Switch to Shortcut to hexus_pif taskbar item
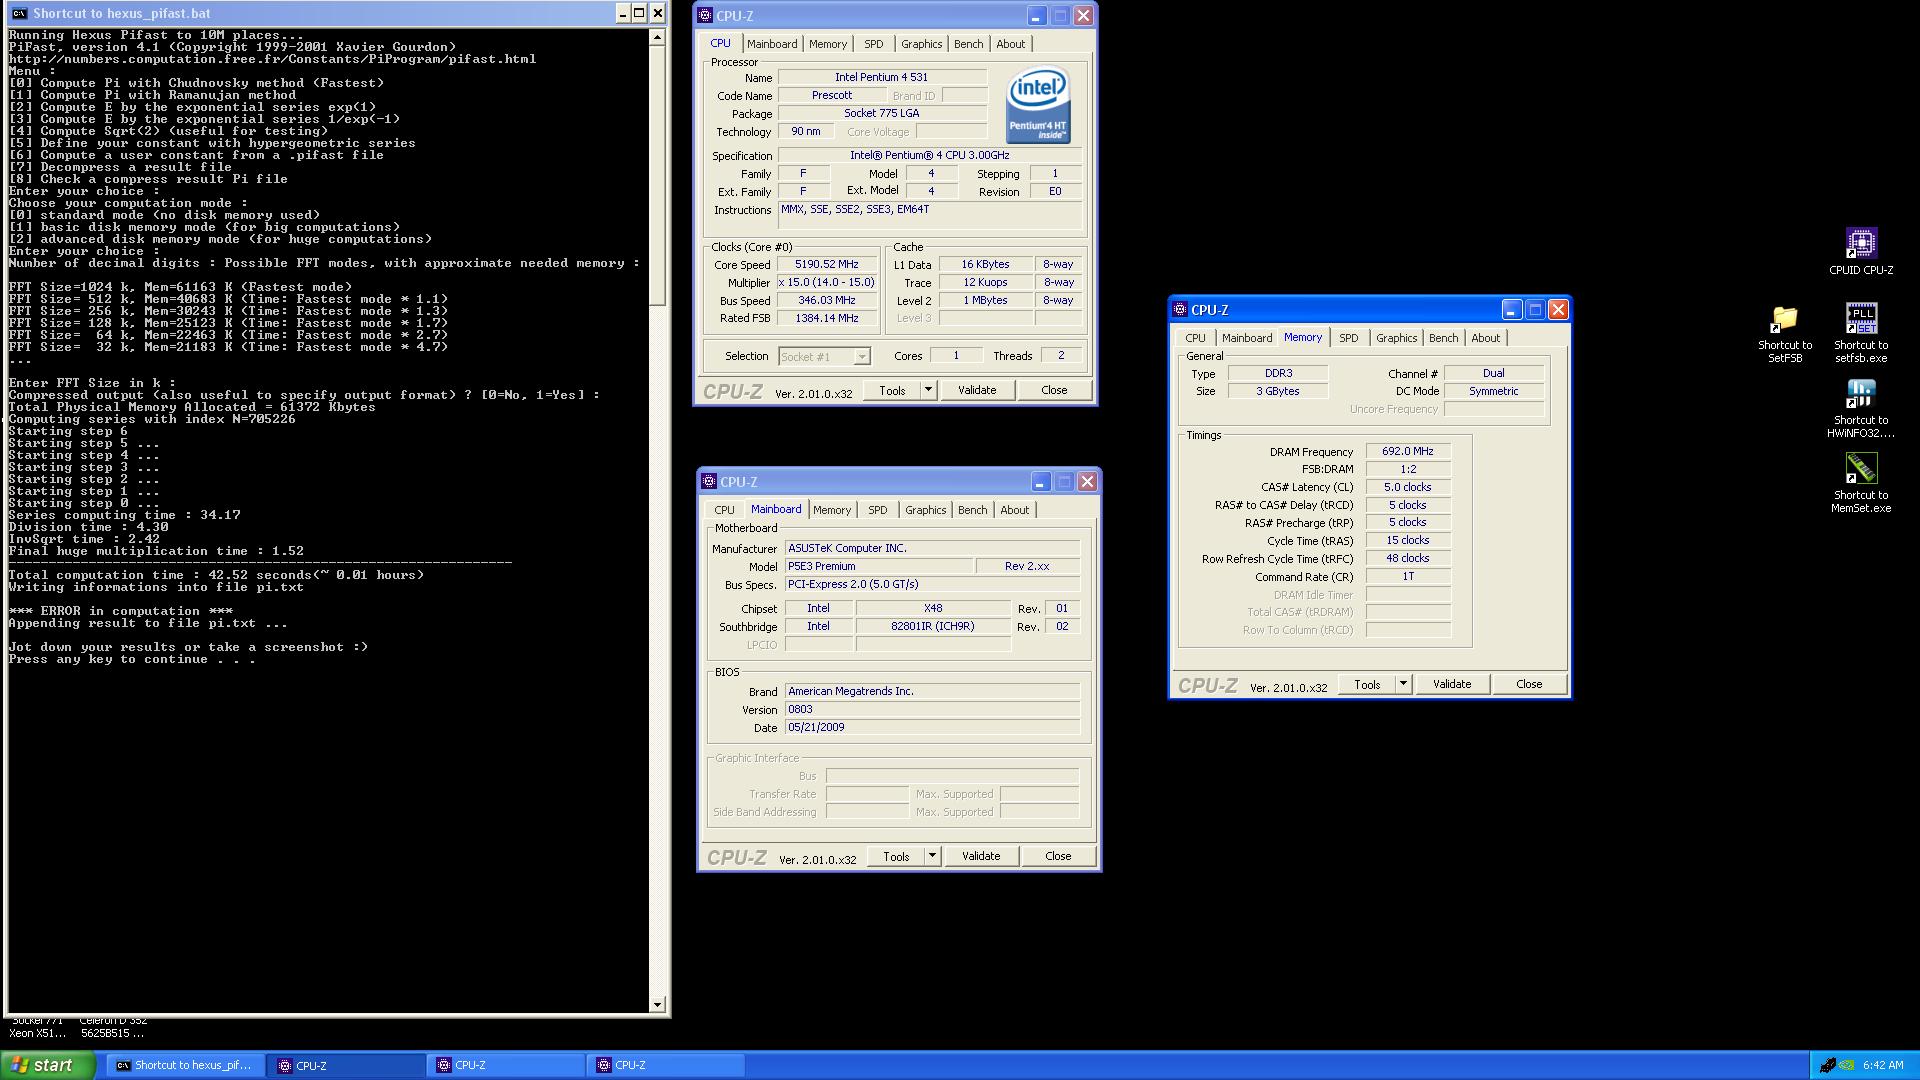 click(x=185, y=1065)
